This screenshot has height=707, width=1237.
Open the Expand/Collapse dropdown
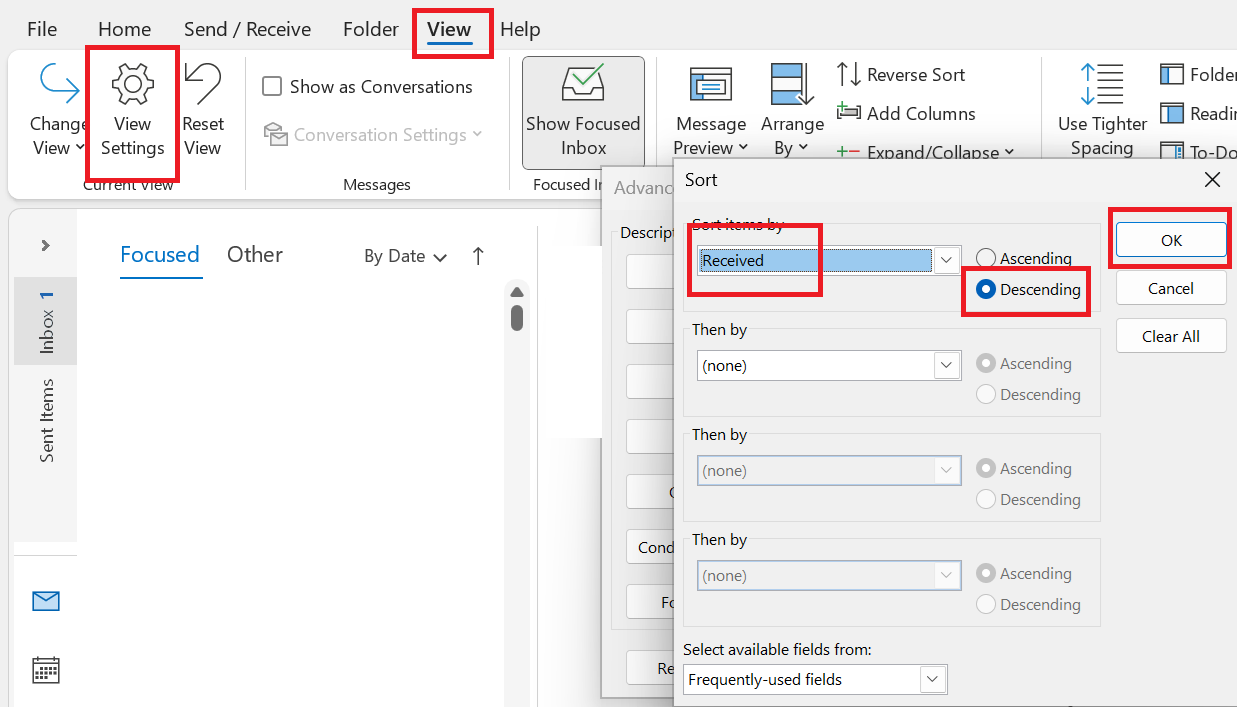925,152
